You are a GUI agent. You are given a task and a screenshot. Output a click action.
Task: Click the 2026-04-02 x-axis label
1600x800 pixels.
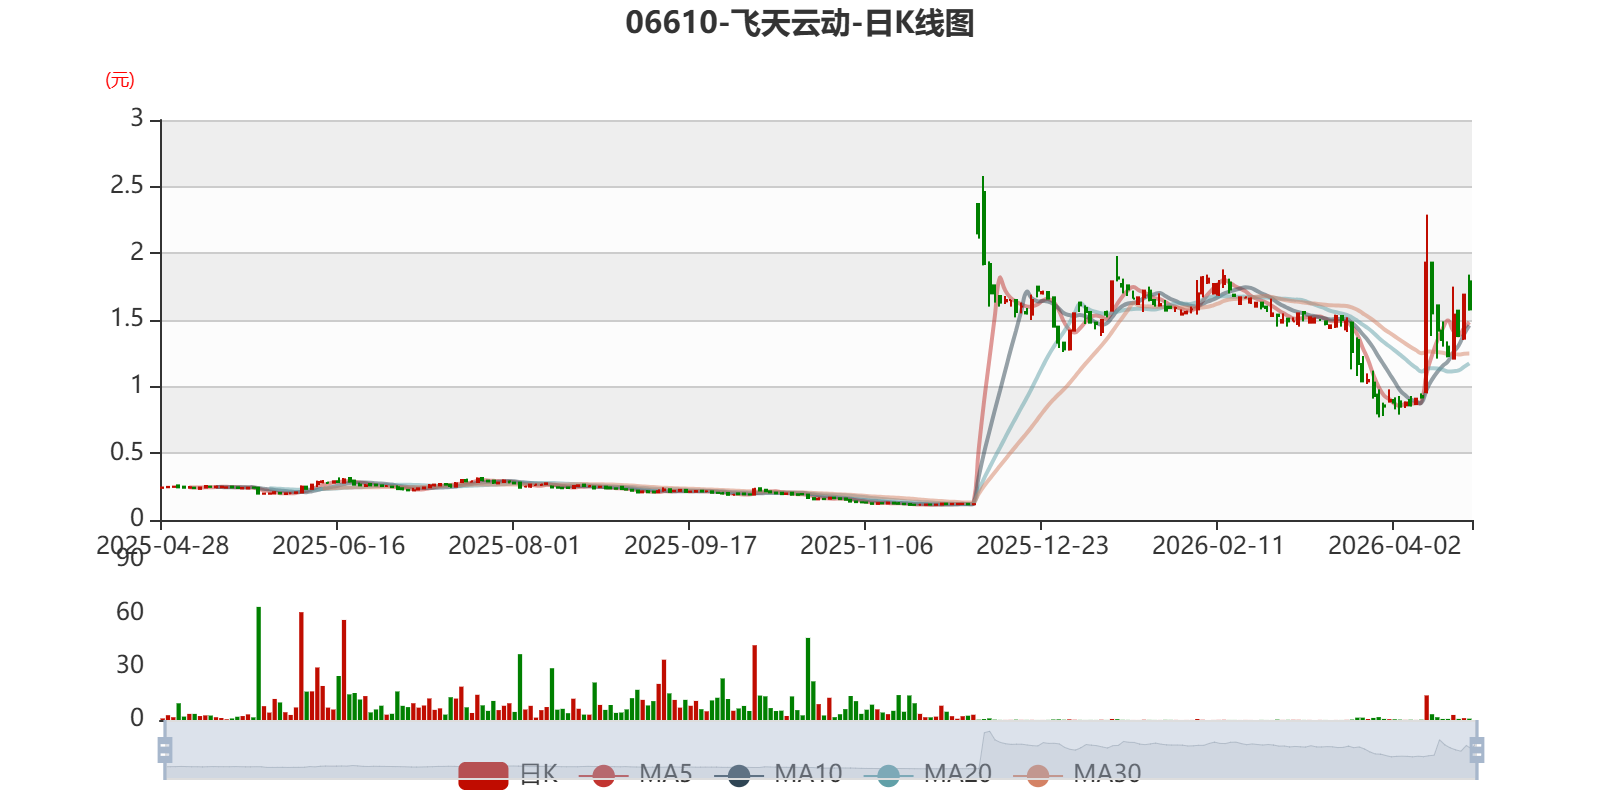pos(1394,546)
